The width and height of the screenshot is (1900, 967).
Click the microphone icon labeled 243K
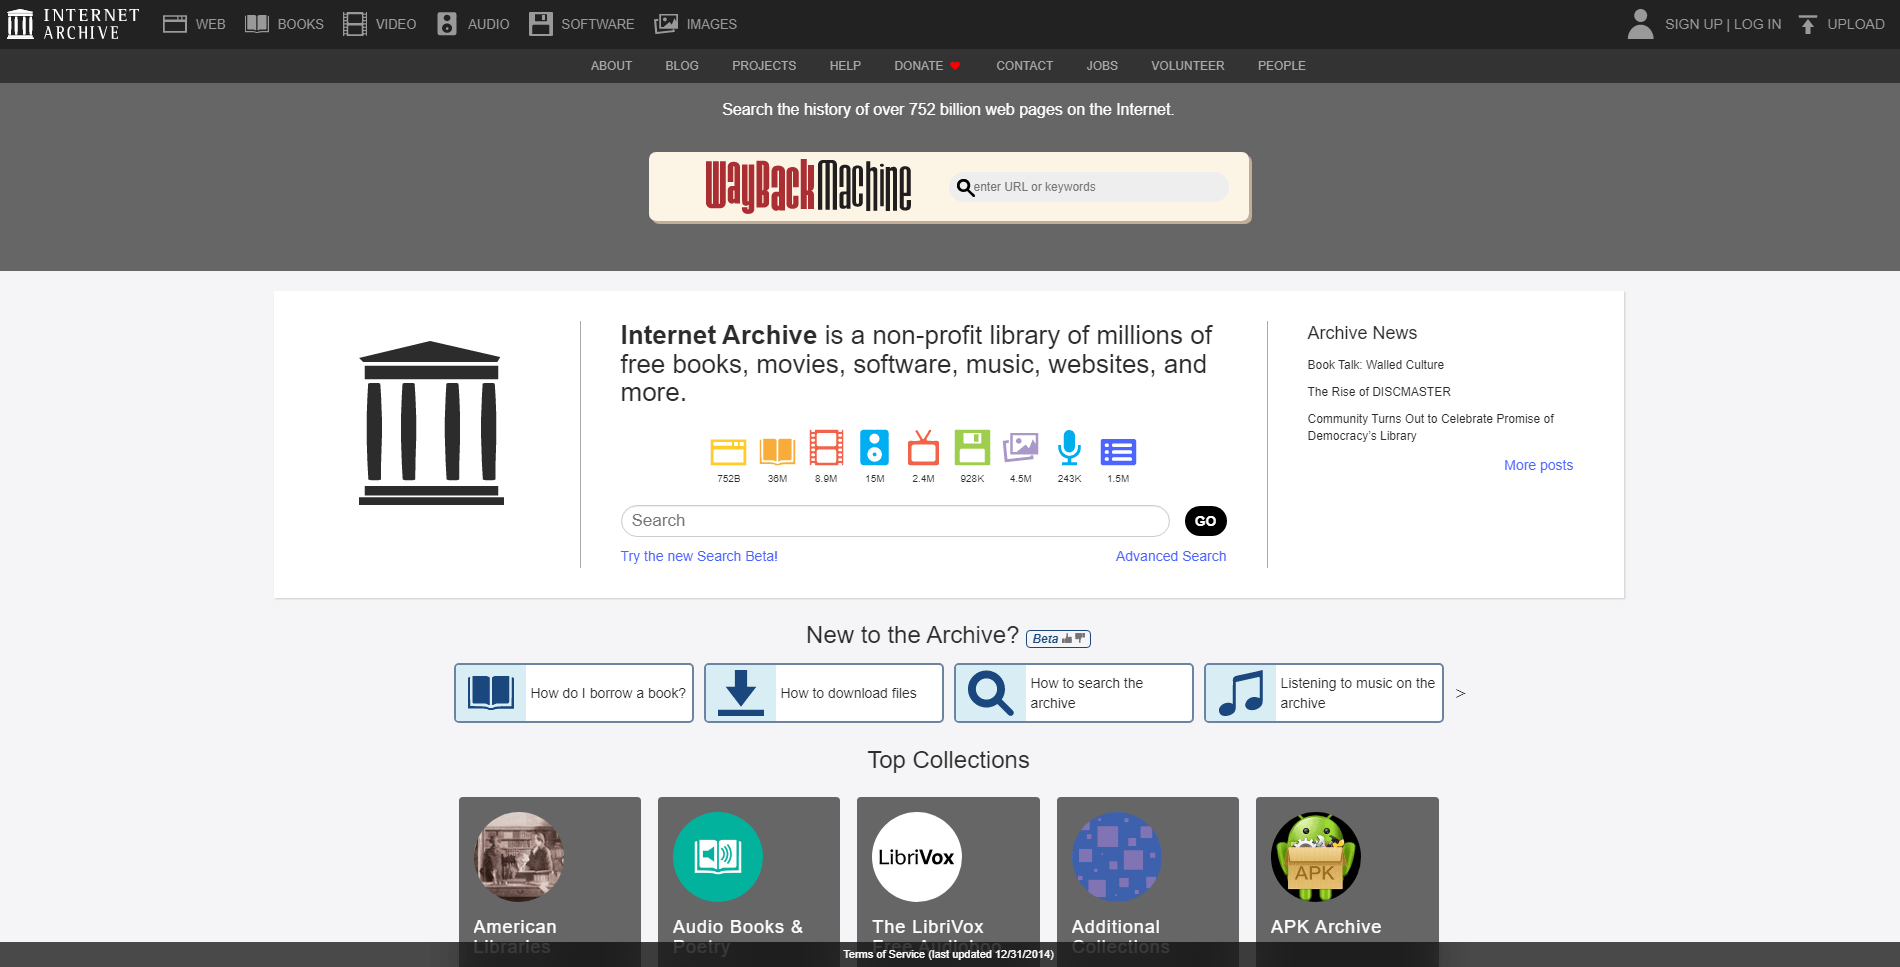click(1069, 448)
